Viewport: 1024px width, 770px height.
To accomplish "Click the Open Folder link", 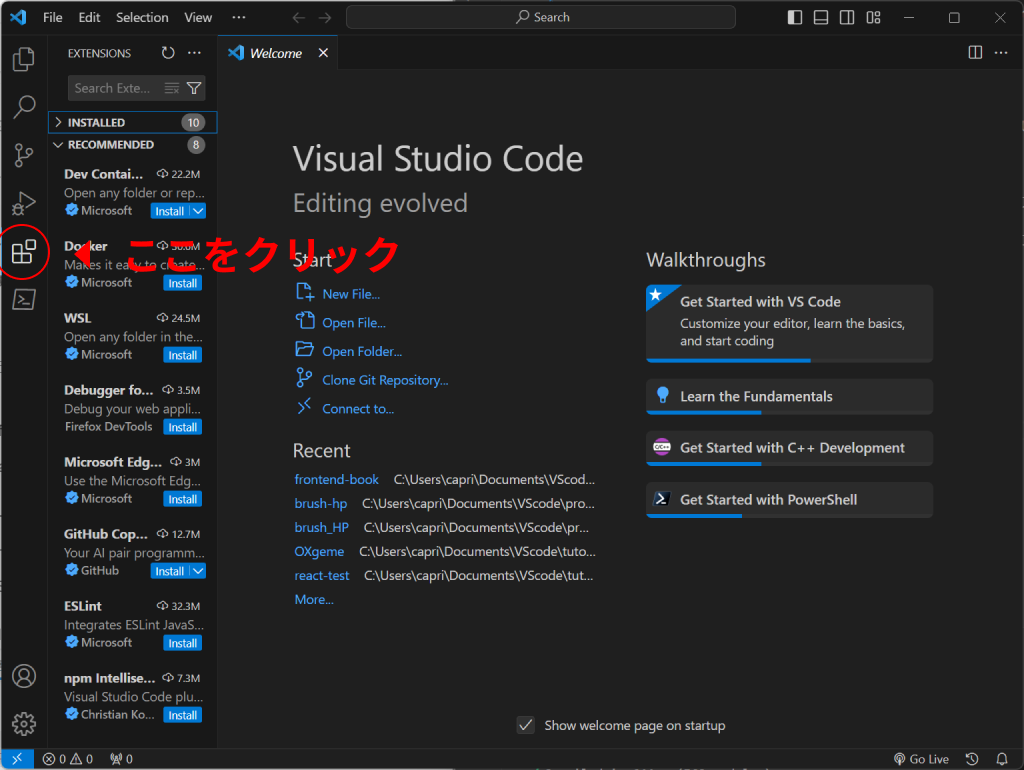I will [x=362, y=351].
